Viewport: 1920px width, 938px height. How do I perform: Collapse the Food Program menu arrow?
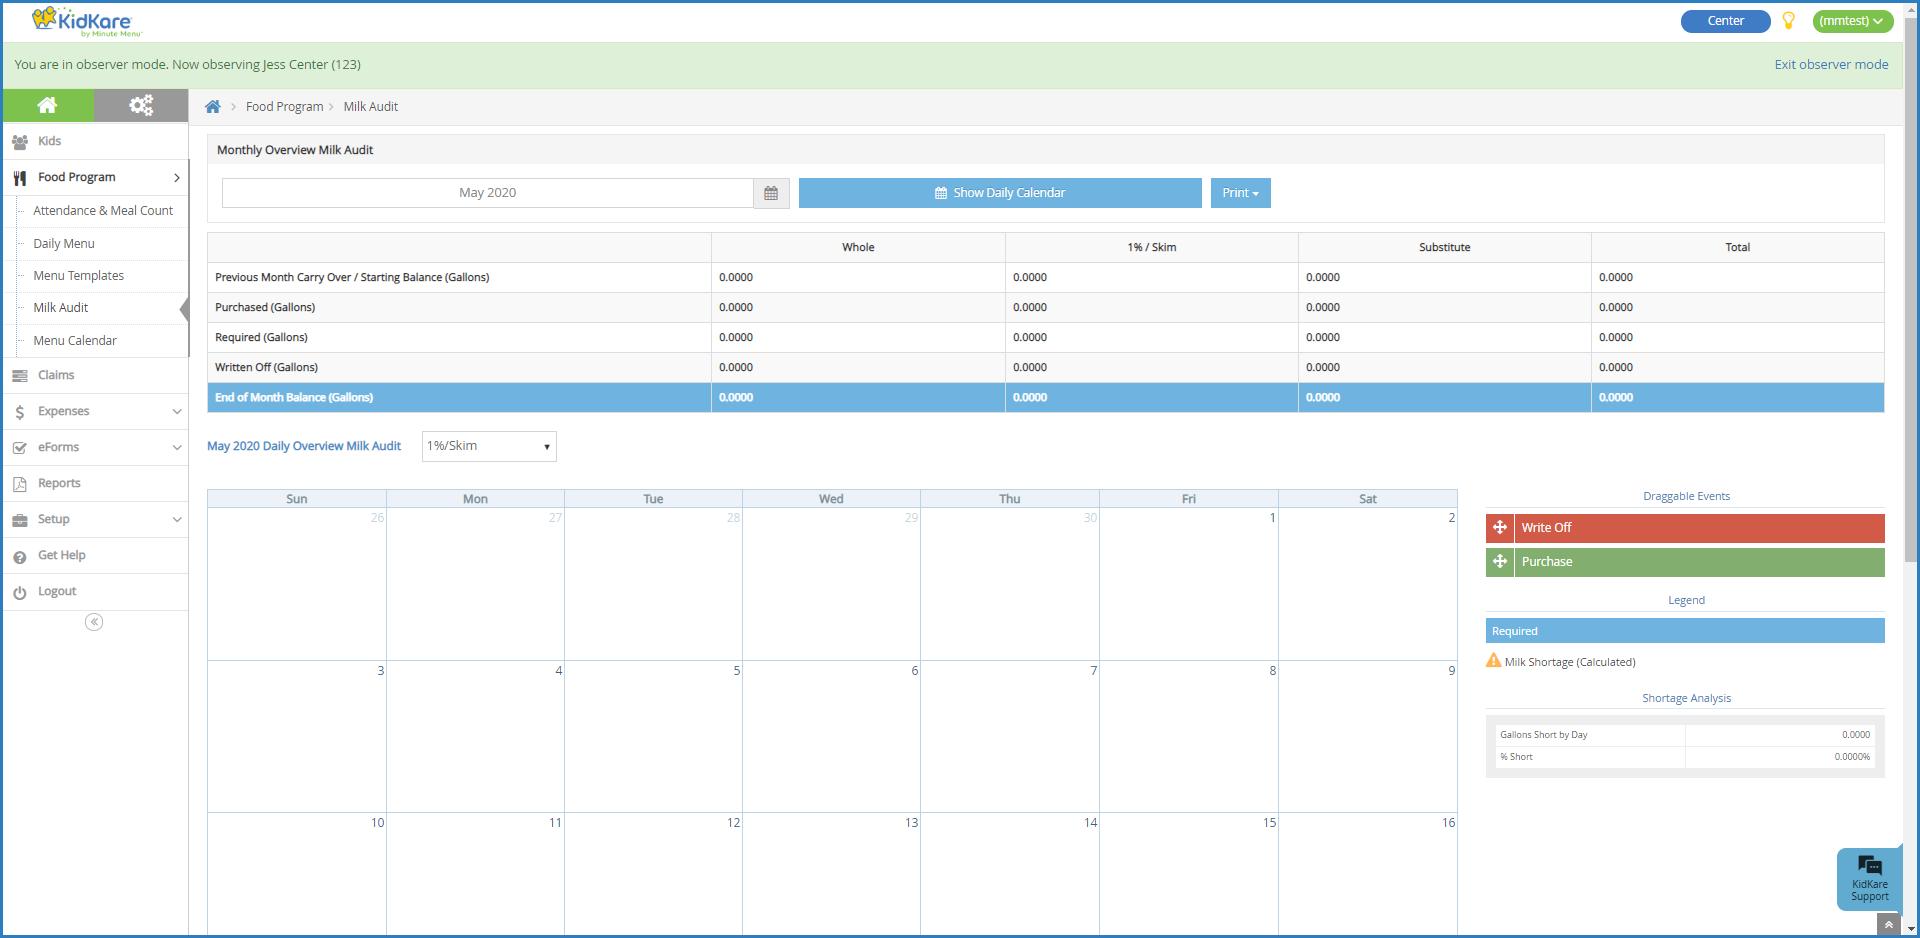(177, 178)
